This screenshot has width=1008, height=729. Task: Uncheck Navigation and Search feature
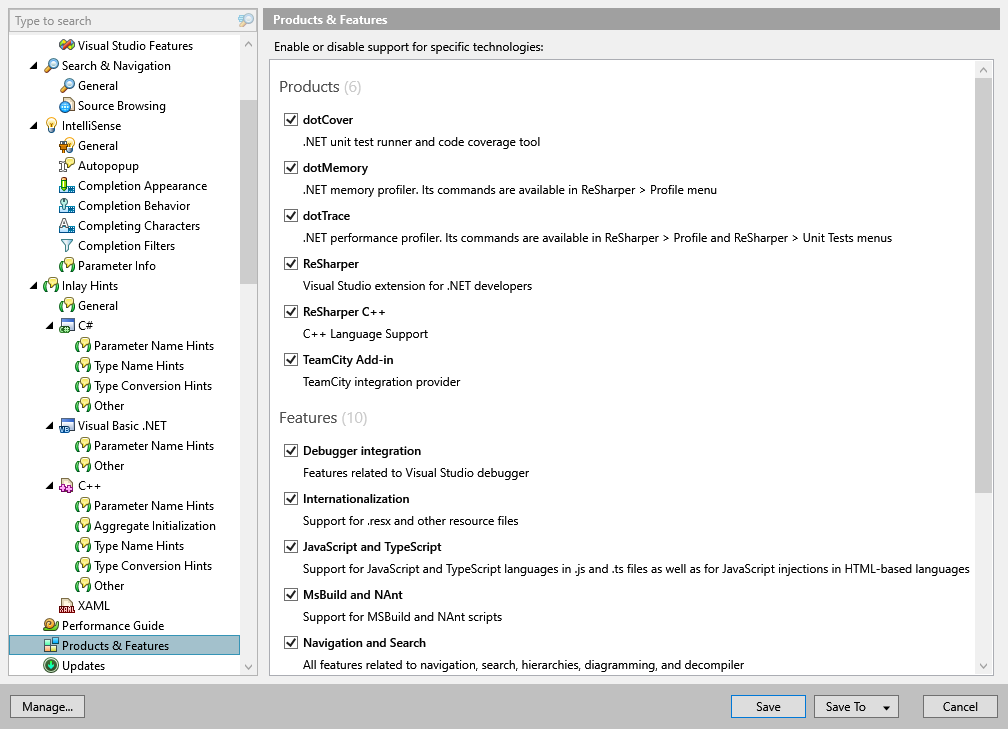point(291,643)
